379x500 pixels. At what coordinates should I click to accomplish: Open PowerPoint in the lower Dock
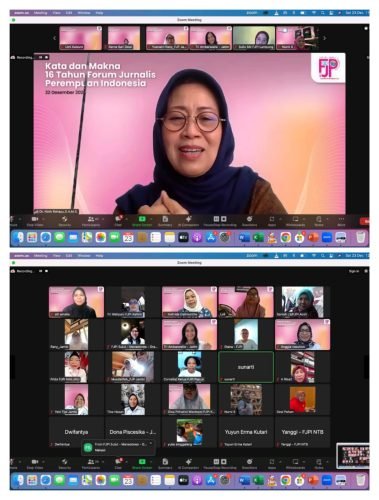click(313, 480)
